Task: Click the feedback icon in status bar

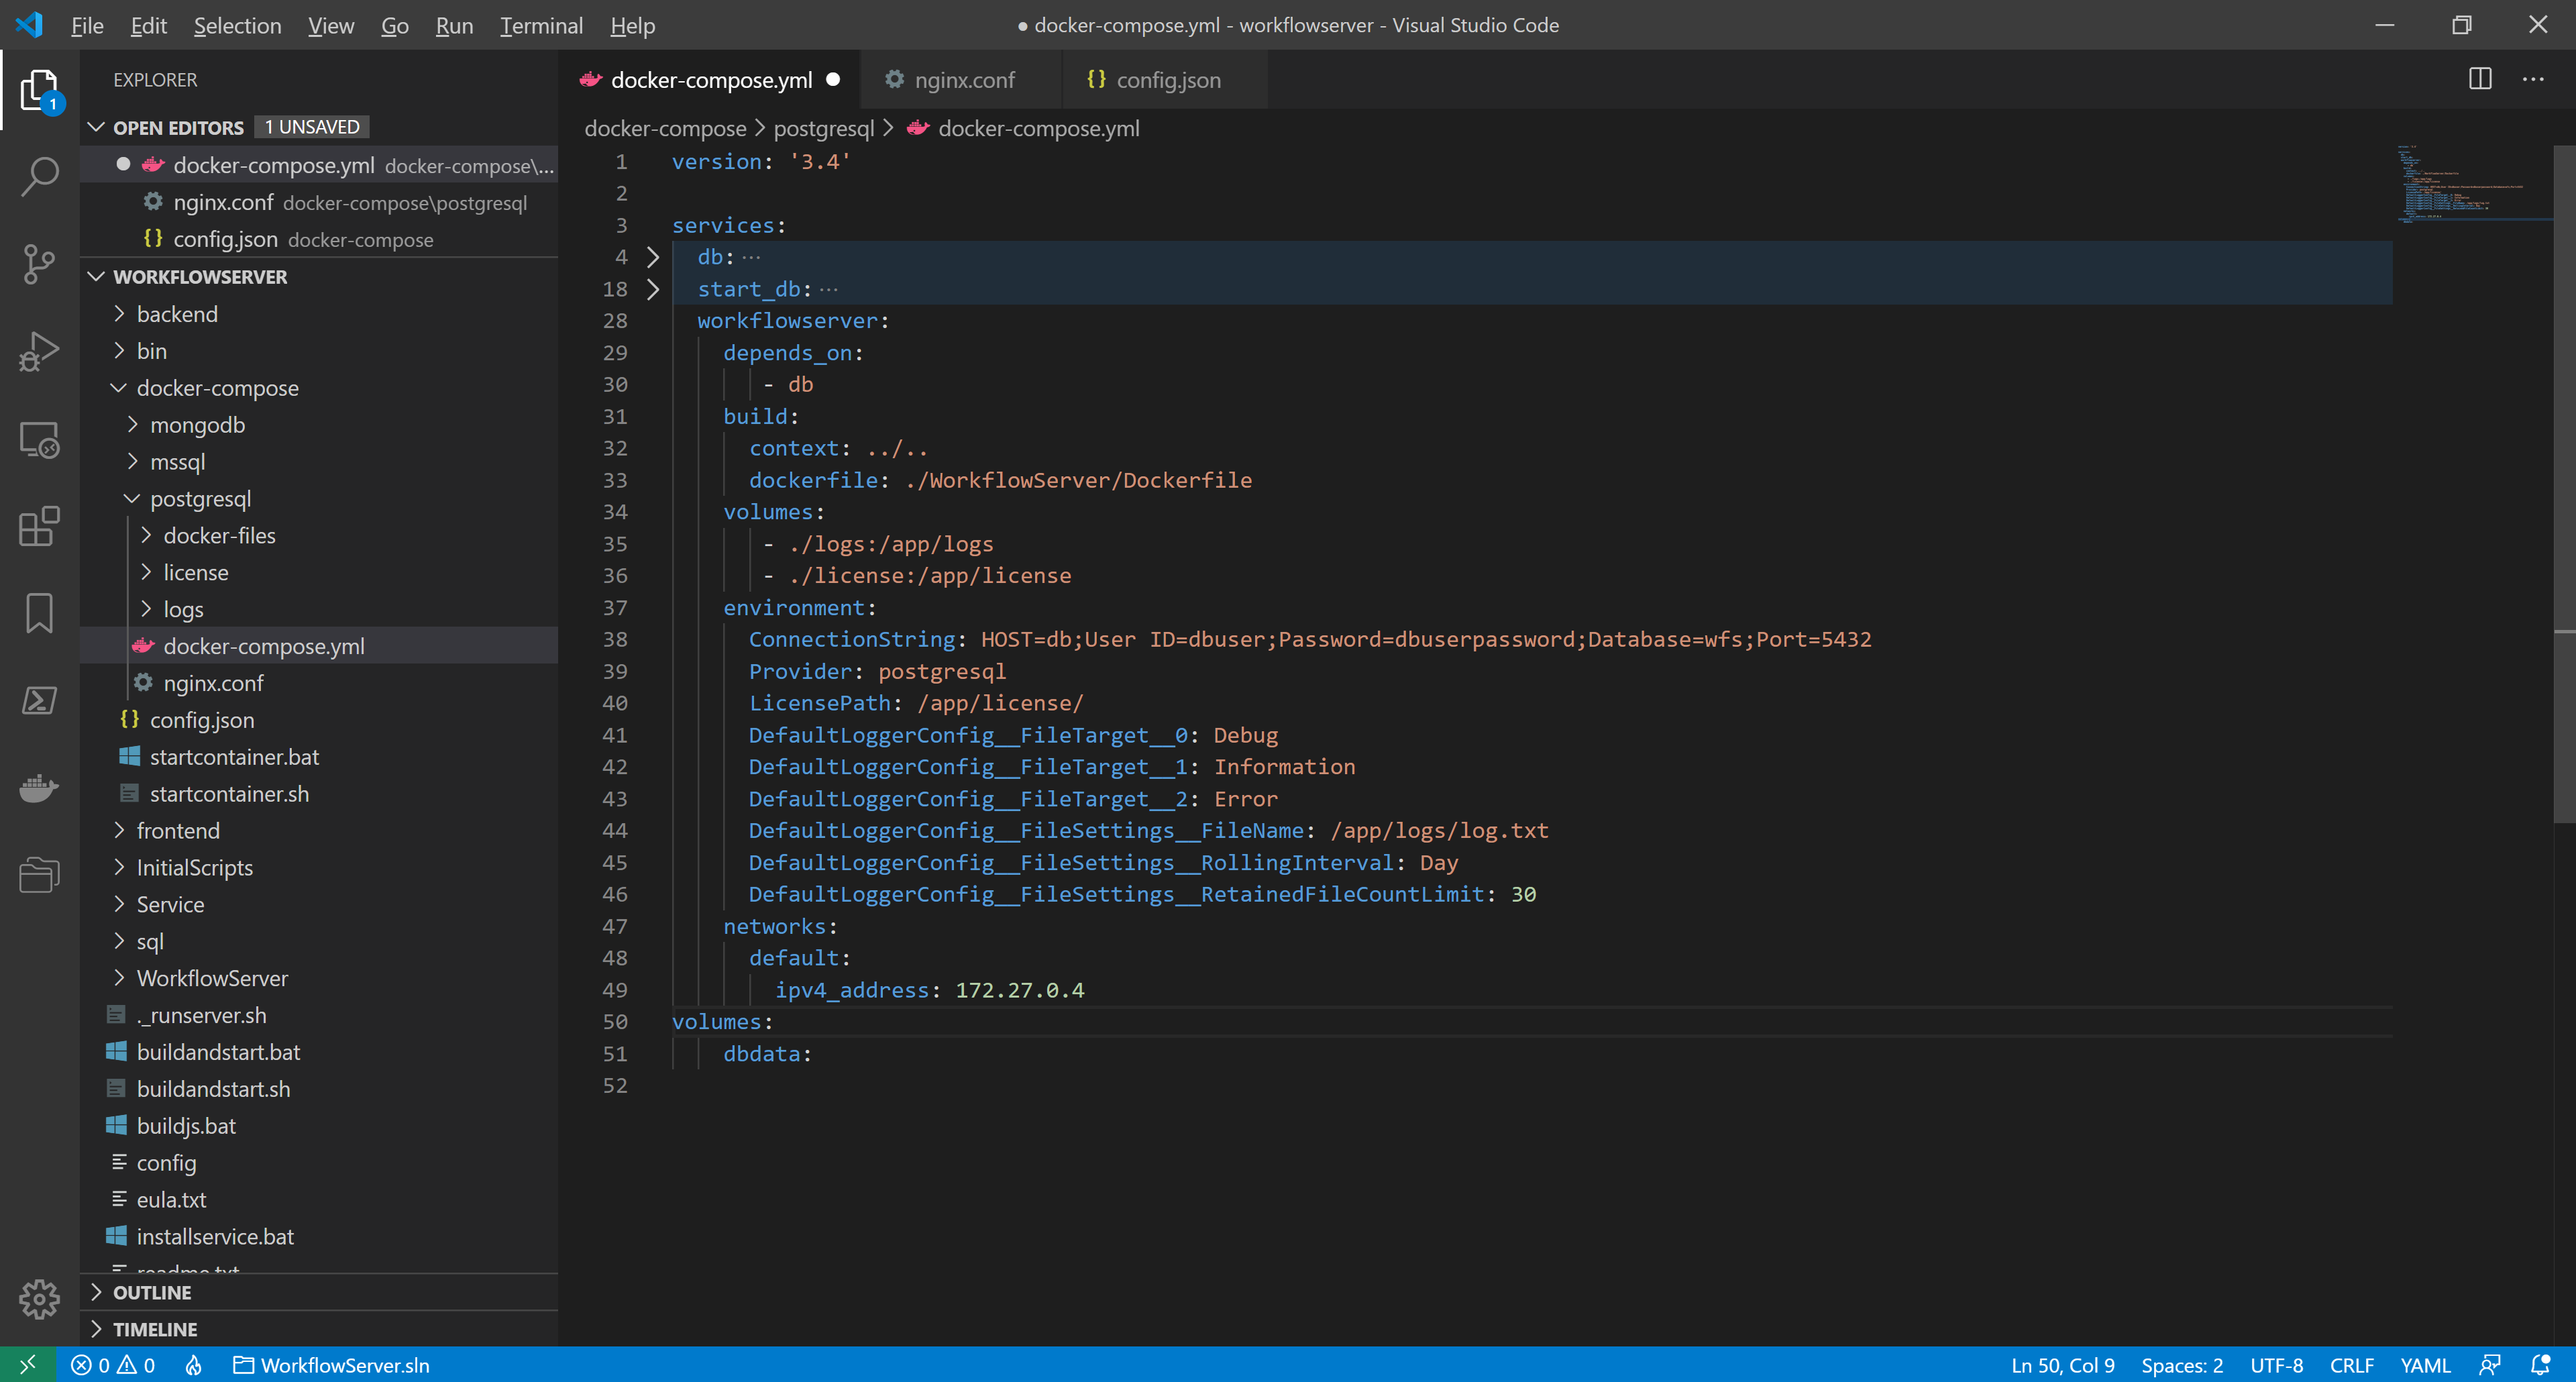Action: pos(2490,1365)
